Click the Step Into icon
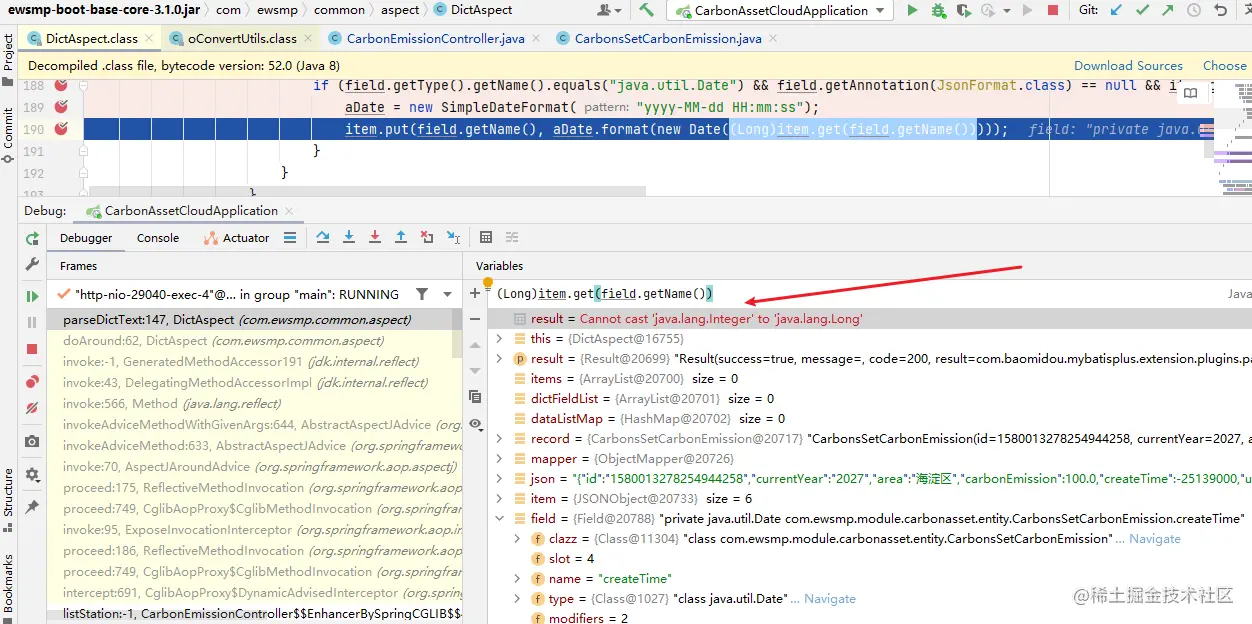This screenshot has width=1252, height=624. [x=349, y=237]
